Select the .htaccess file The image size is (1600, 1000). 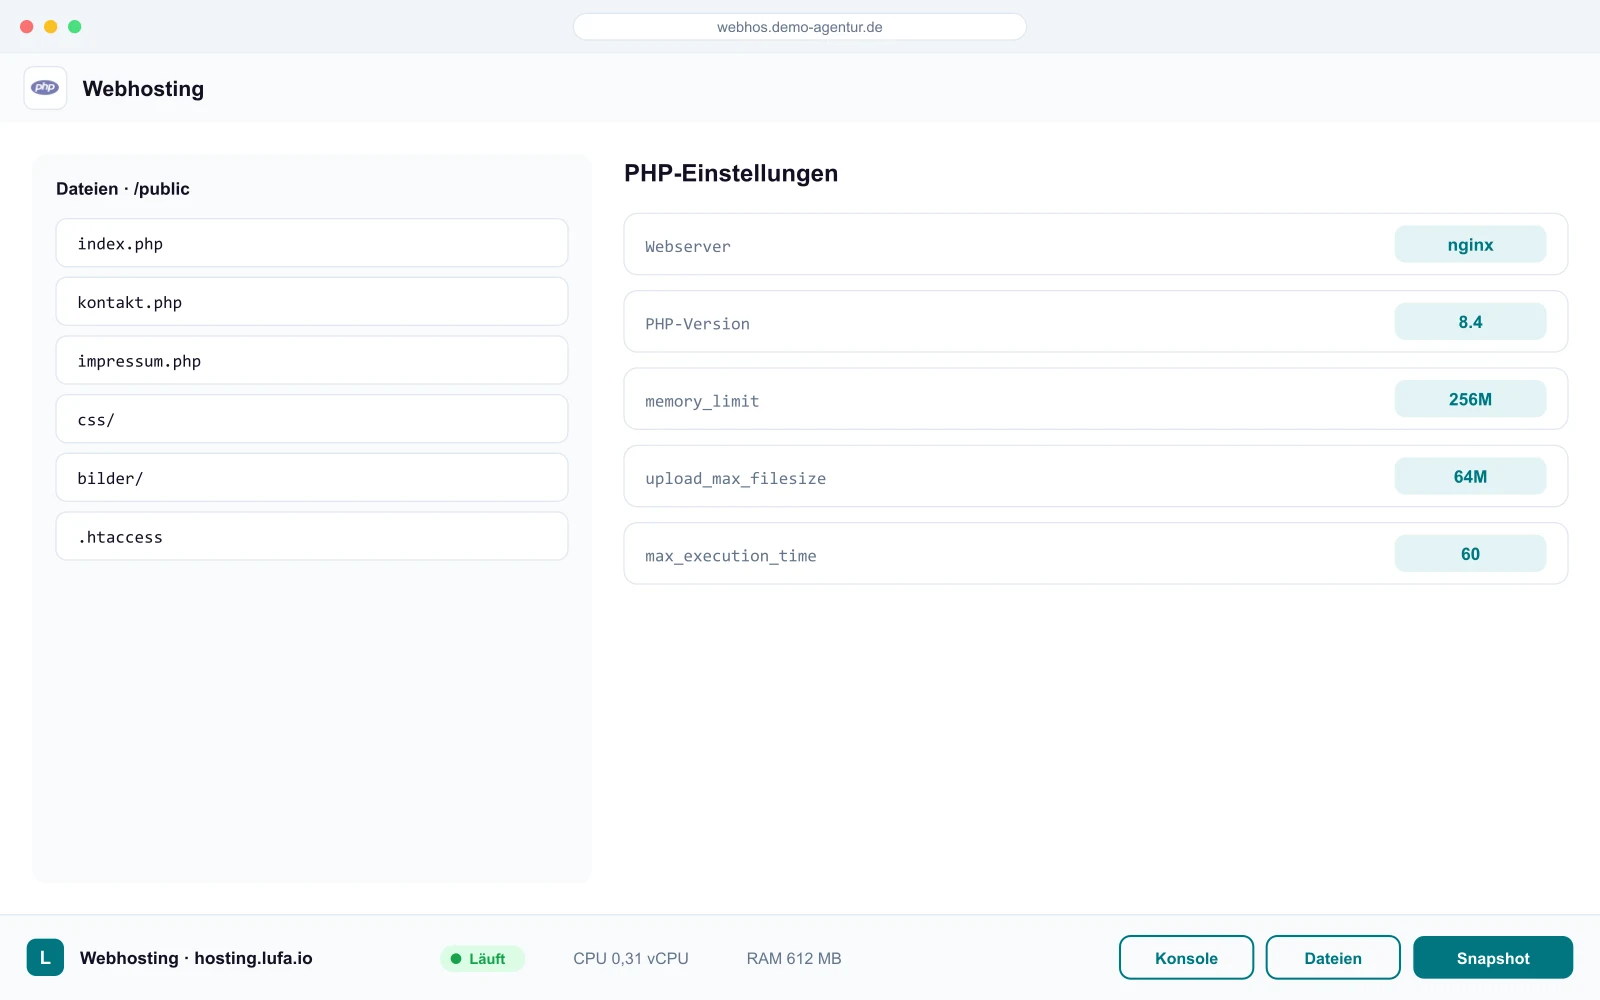tap(312, 536)
